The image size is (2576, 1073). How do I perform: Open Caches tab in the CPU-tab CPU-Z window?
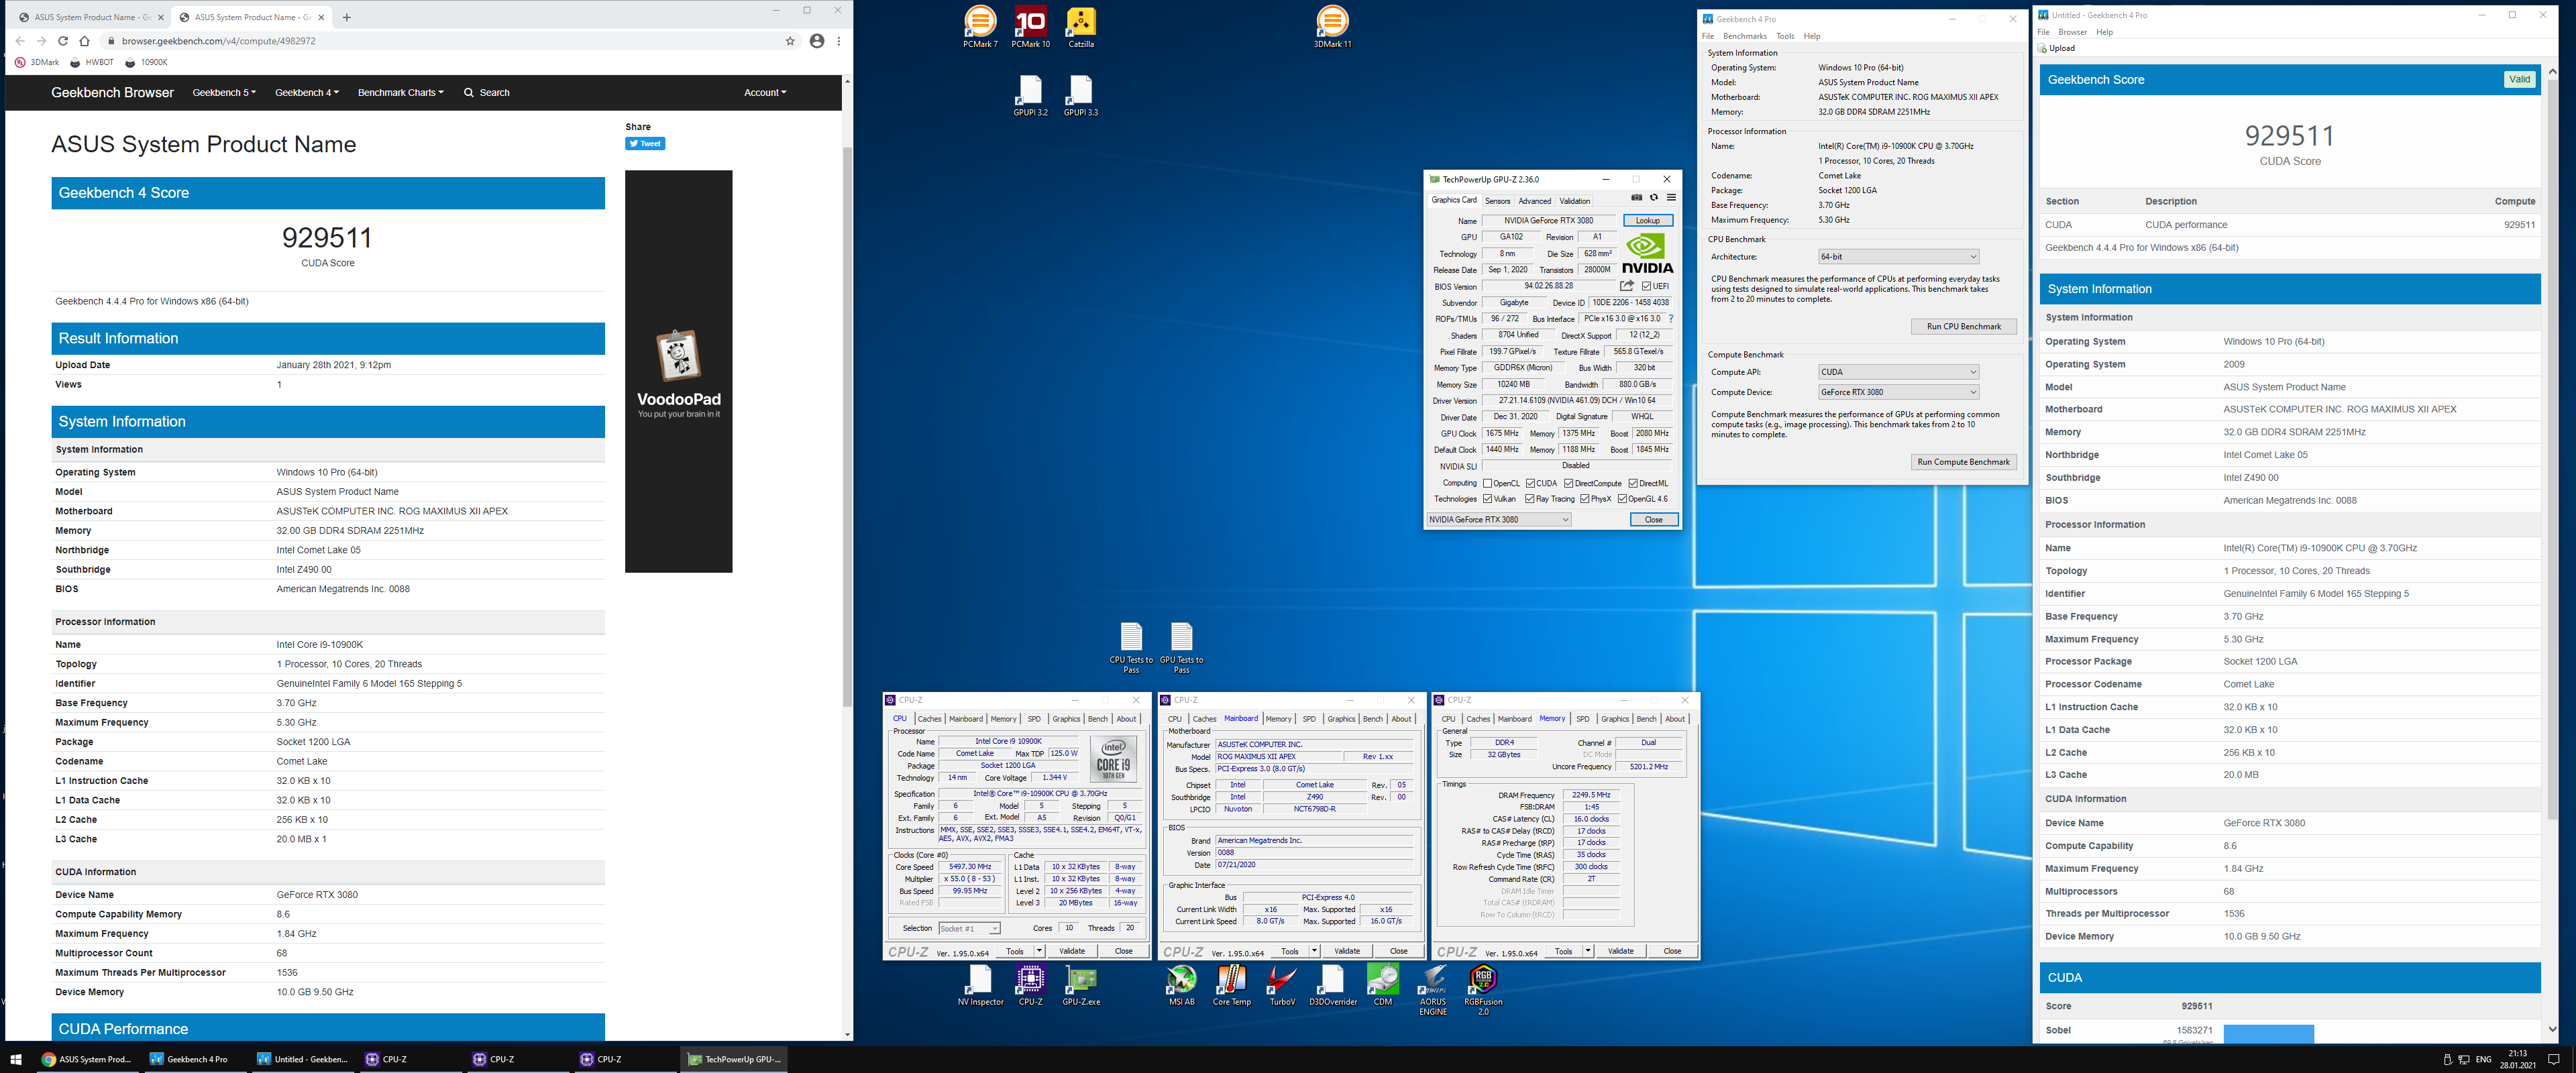click(x=929, y=719)
